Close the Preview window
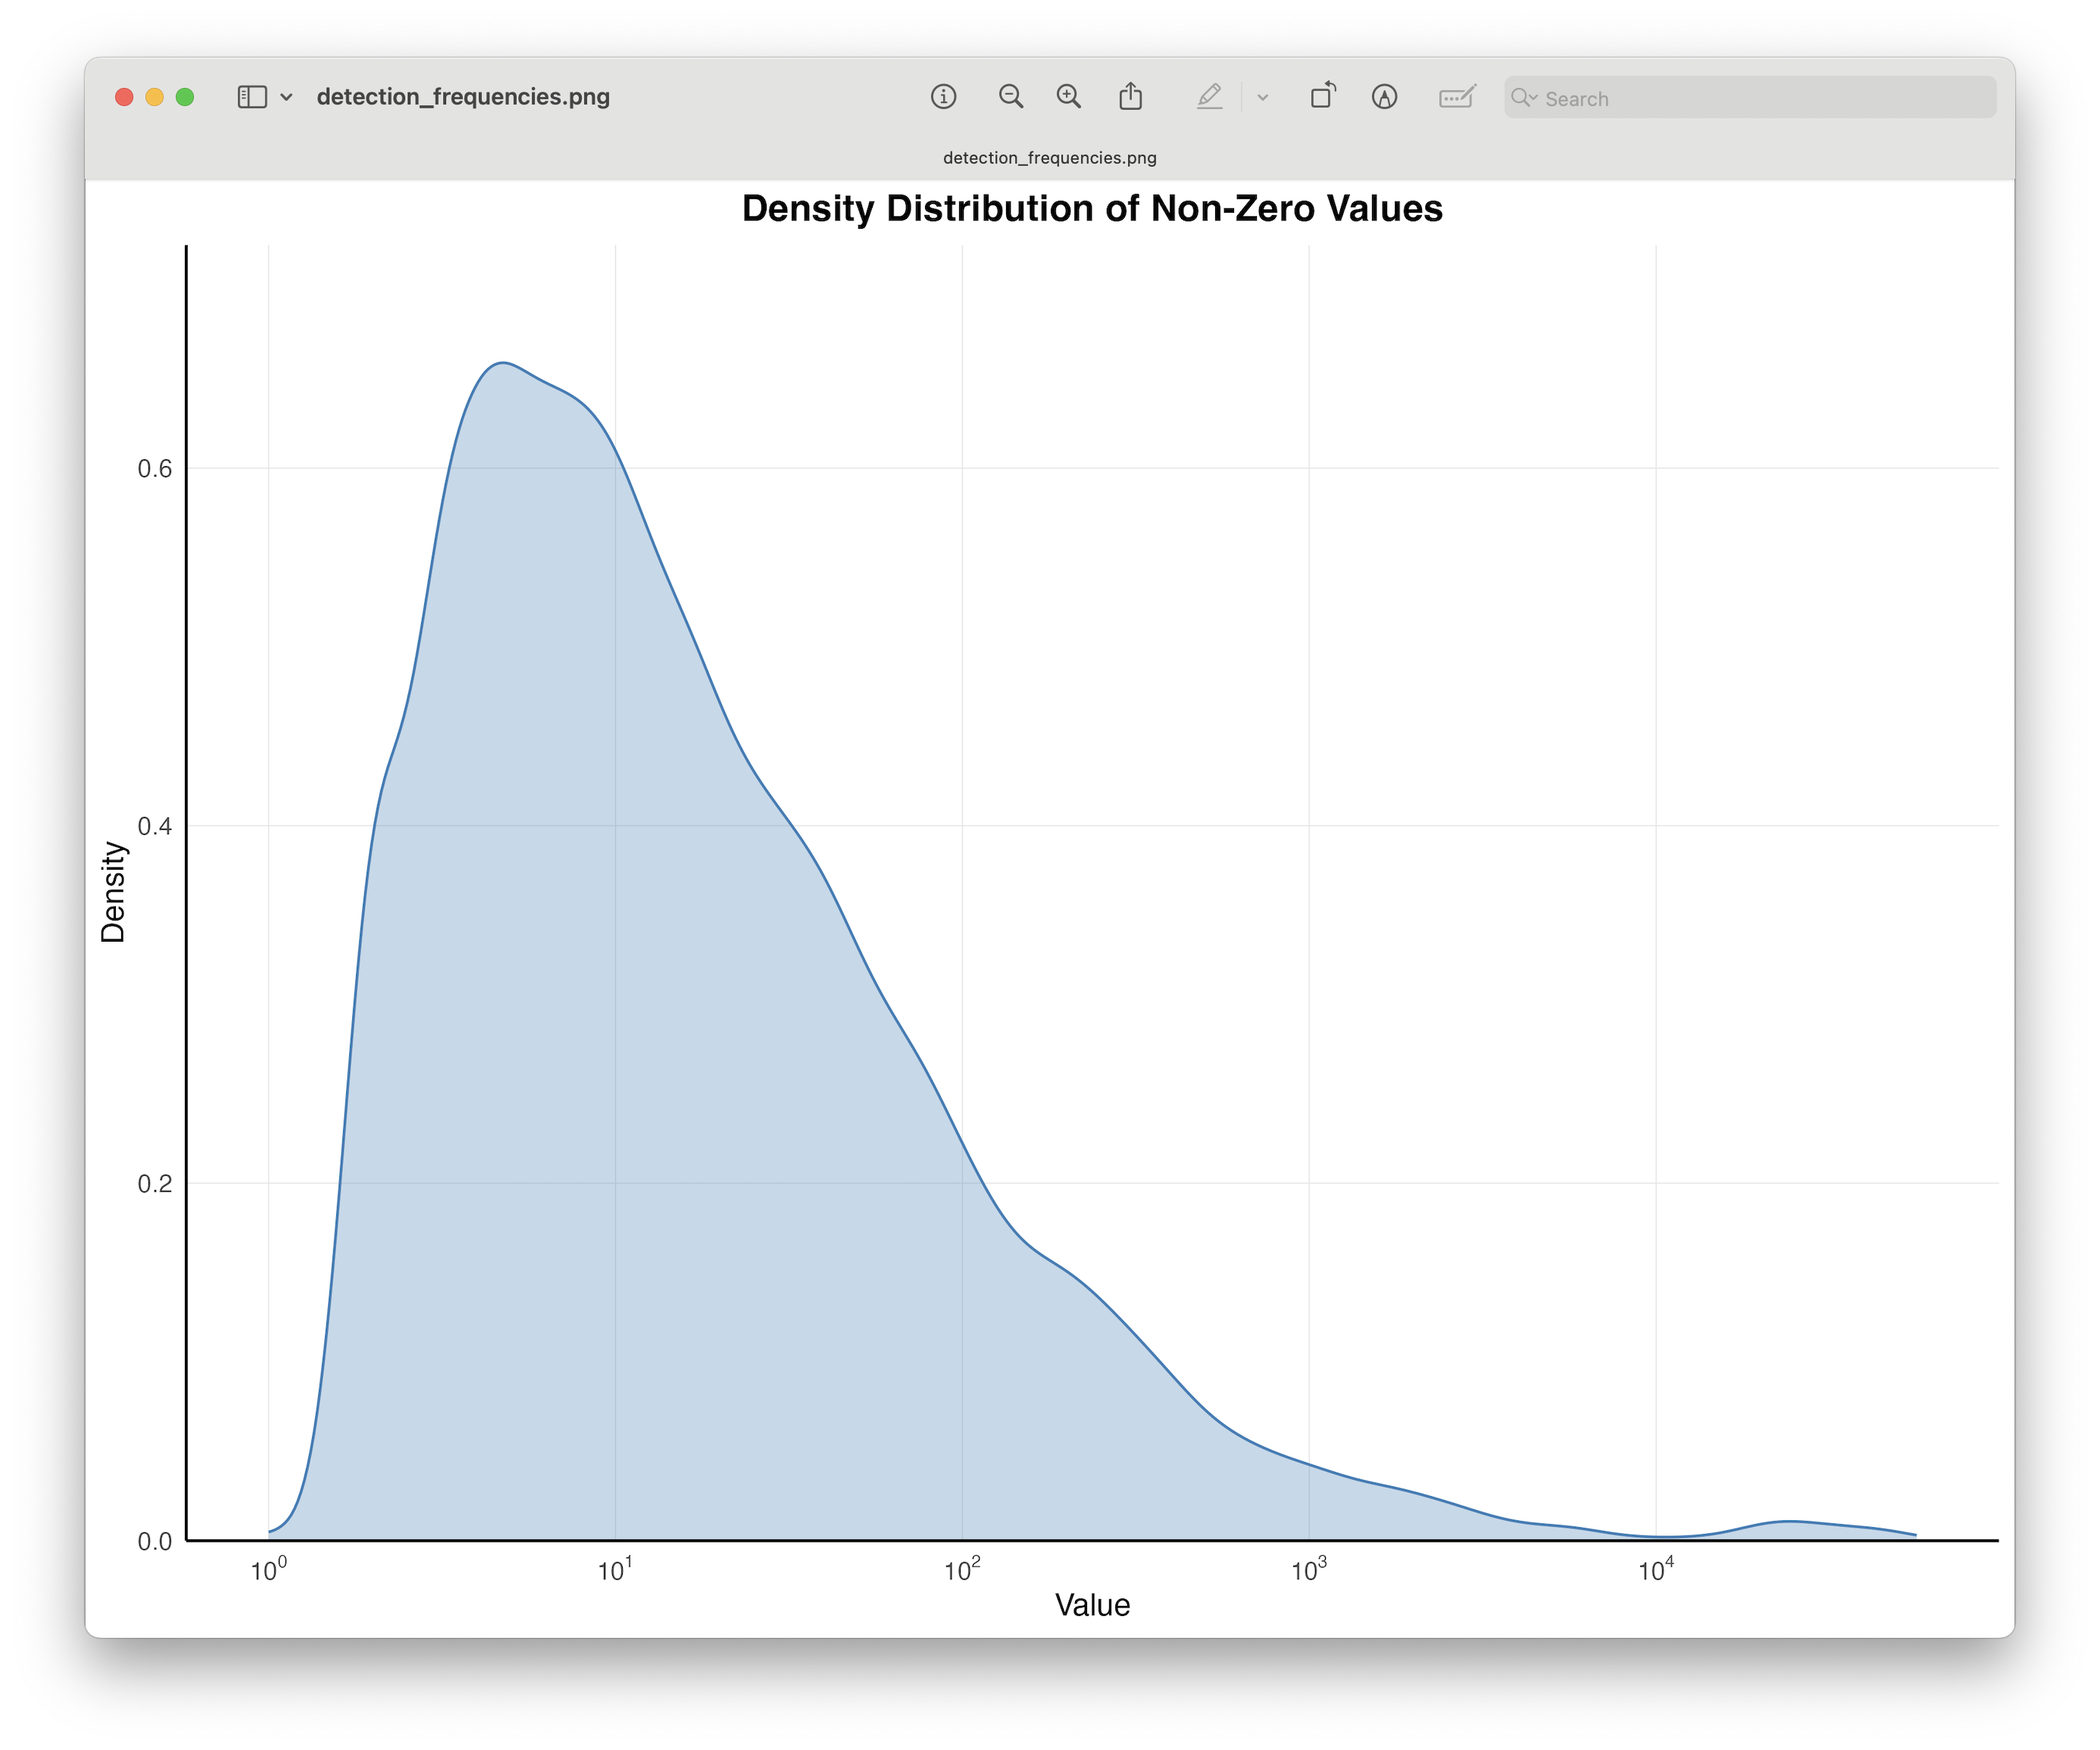2100x1750 pixels. click(124, 97)
